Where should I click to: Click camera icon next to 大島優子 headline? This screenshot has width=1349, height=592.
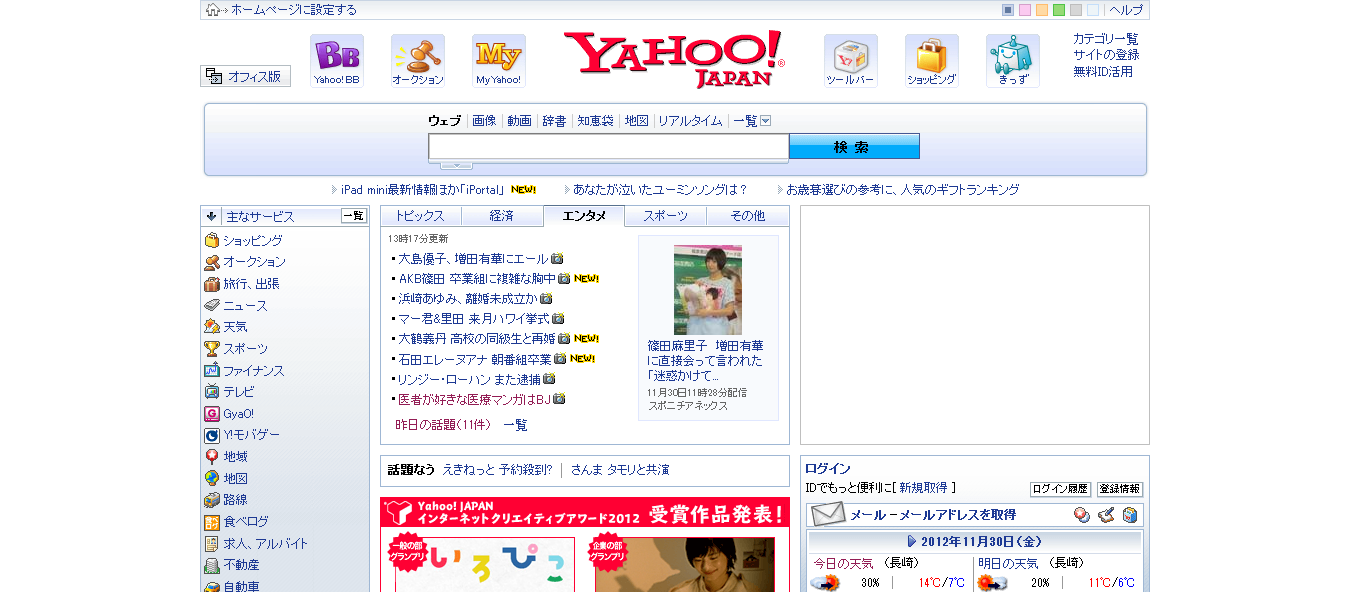[x=557, y=259]
